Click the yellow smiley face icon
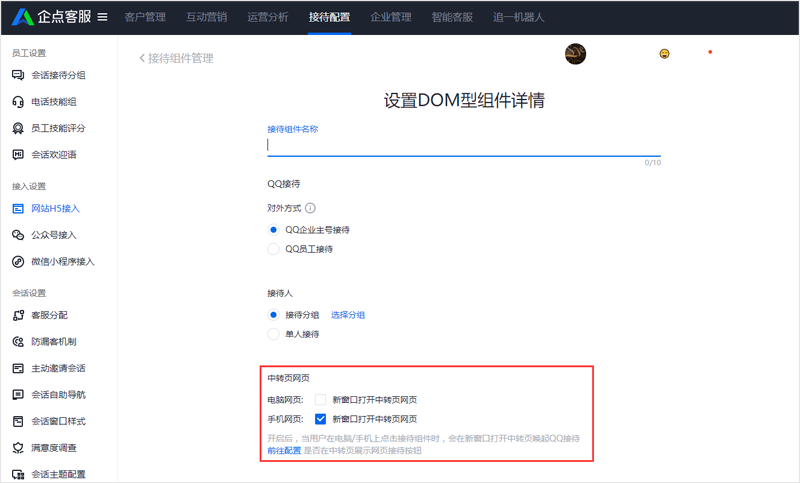 (x=664, y=54)
